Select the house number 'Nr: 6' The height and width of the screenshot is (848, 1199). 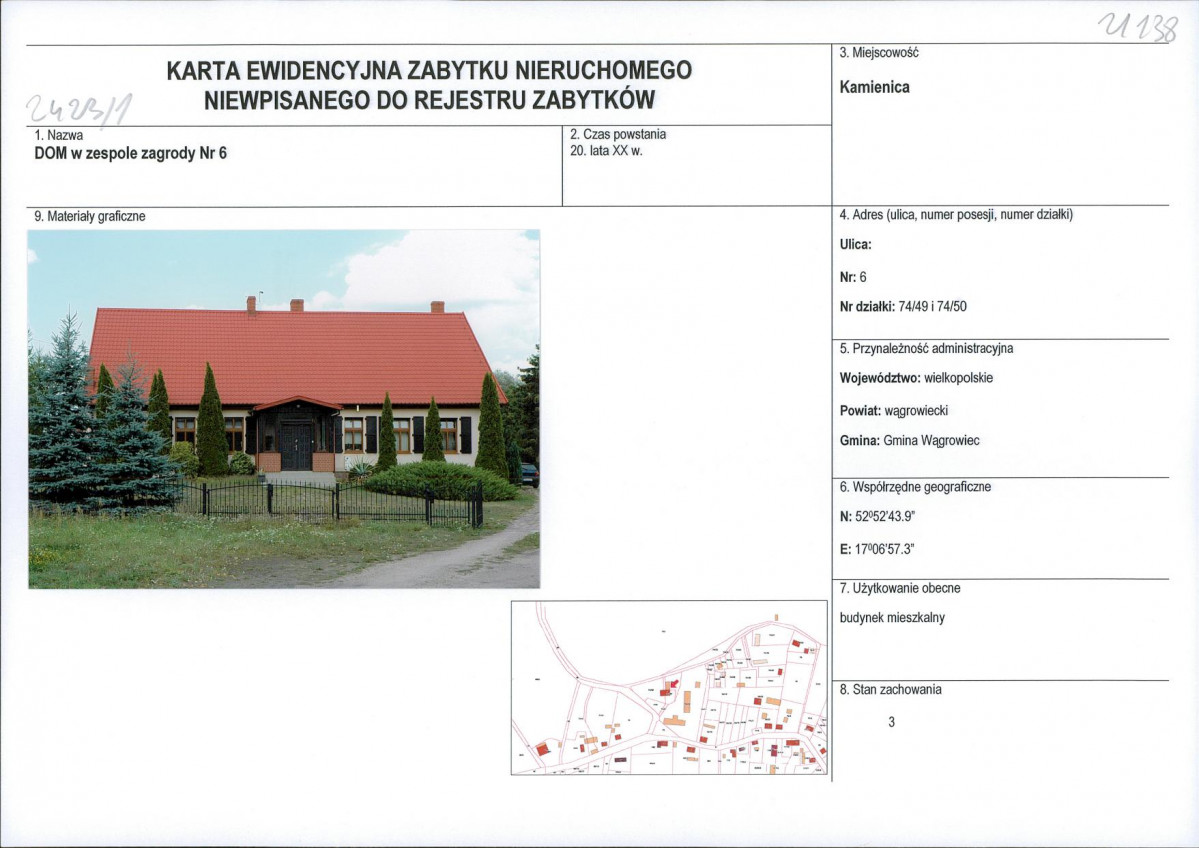pyautogui.click(x=853, y=277)
